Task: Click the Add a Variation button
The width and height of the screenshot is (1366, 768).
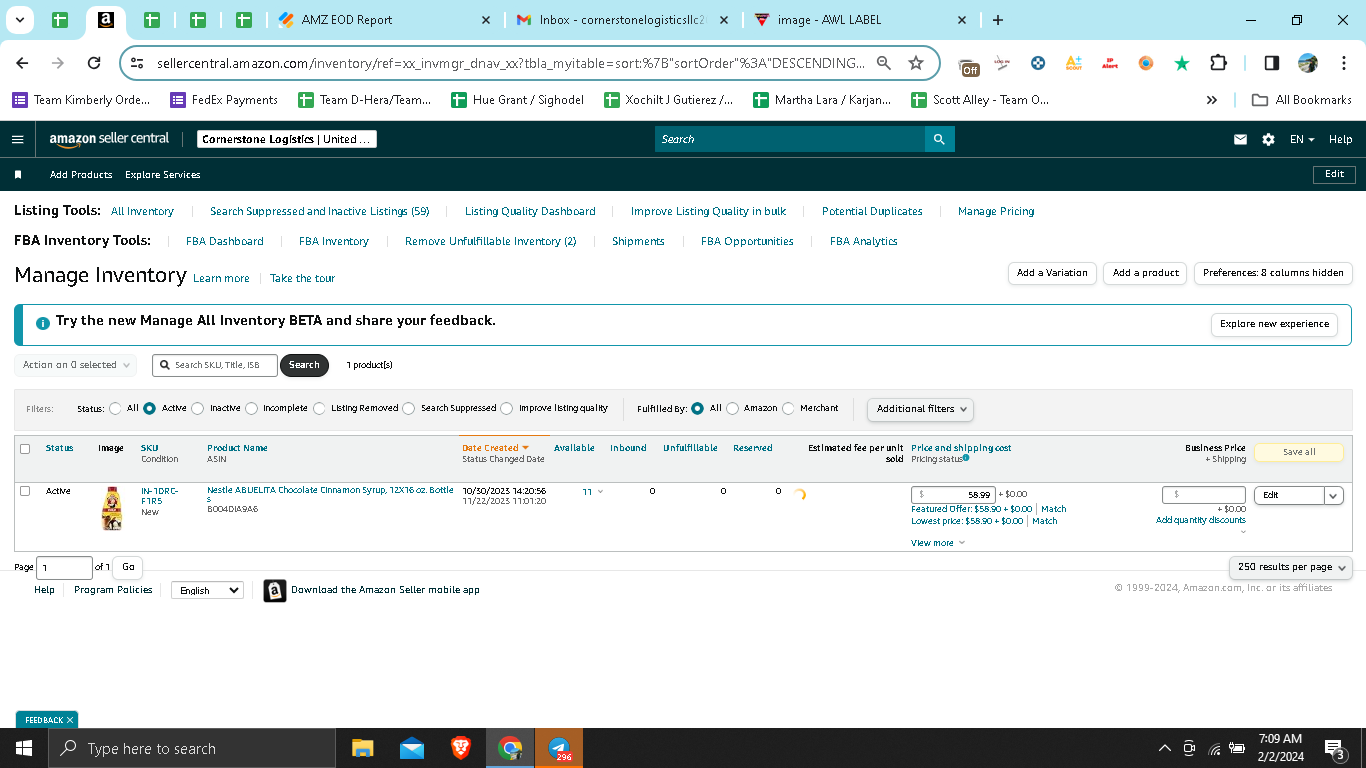Action: click(x=1052, y=273)
